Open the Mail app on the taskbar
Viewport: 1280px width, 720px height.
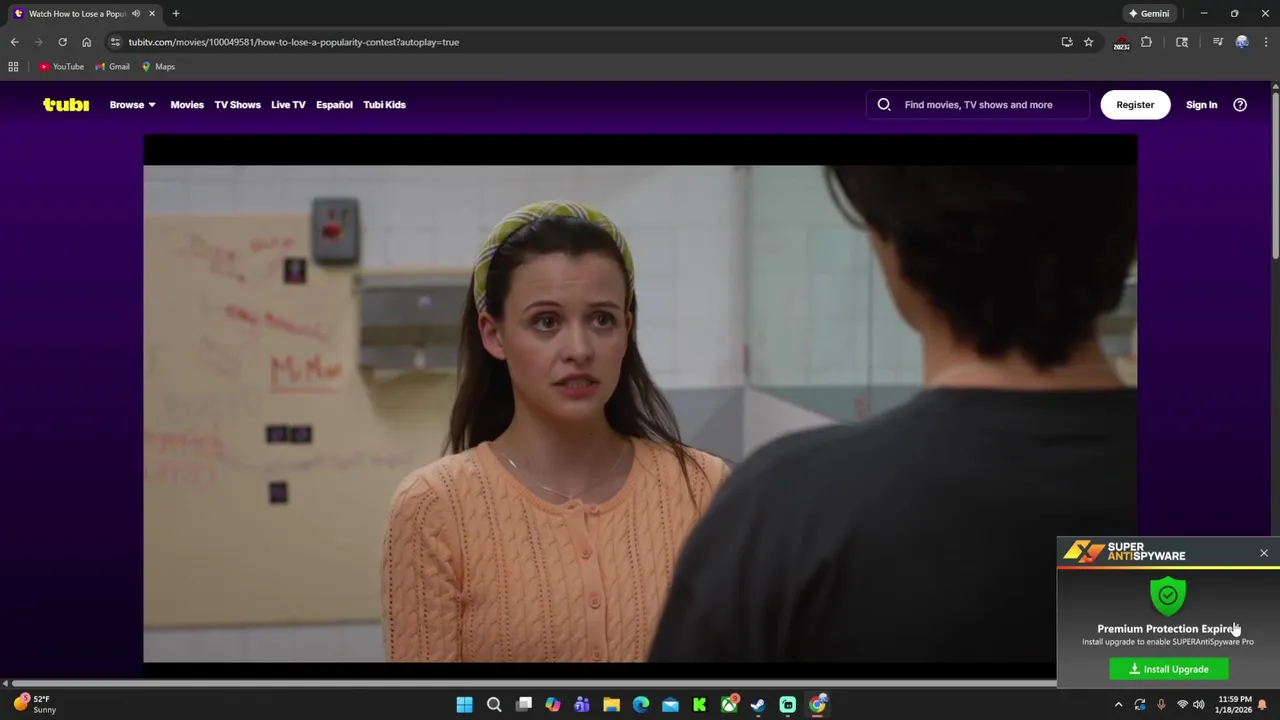click(670, 705)
